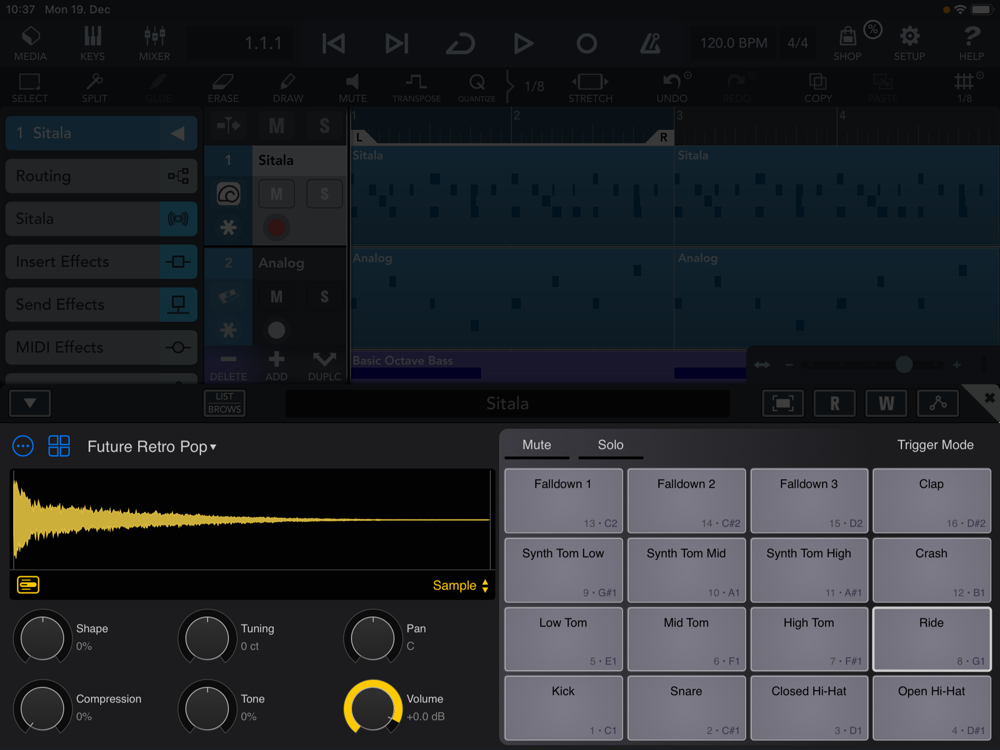Edit the 120.0 BPM tempo field
The width and height of the screenshot is (1000, 750).
733,43
